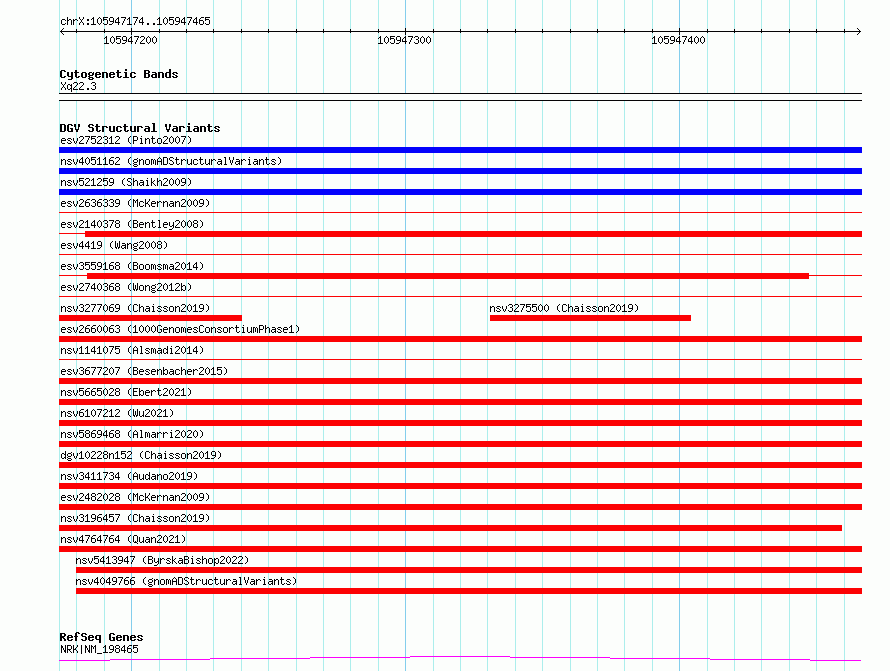890x671 pixels.
Task: Click the red bar under esv2140378
Action: click(x=473, y=234)
